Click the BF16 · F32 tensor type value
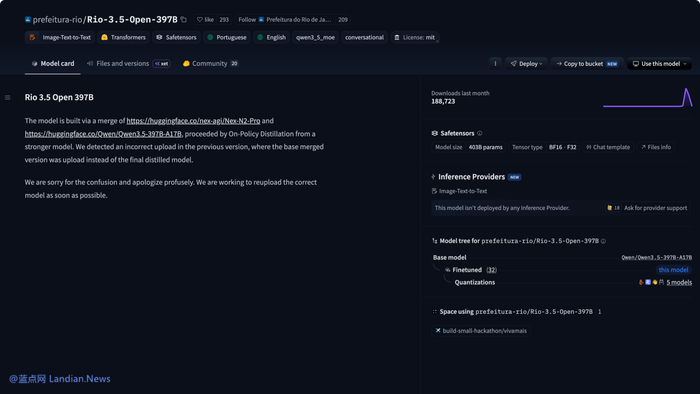Image resolution: width=700 pixels, height=394 pixels. [x=562, y=147]
